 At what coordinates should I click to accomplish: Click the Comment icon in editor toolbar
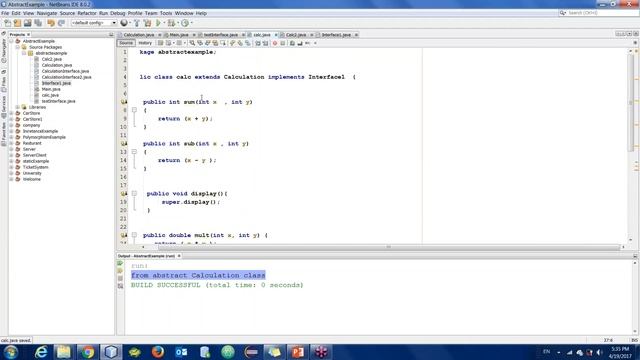[x=292, y=43]
